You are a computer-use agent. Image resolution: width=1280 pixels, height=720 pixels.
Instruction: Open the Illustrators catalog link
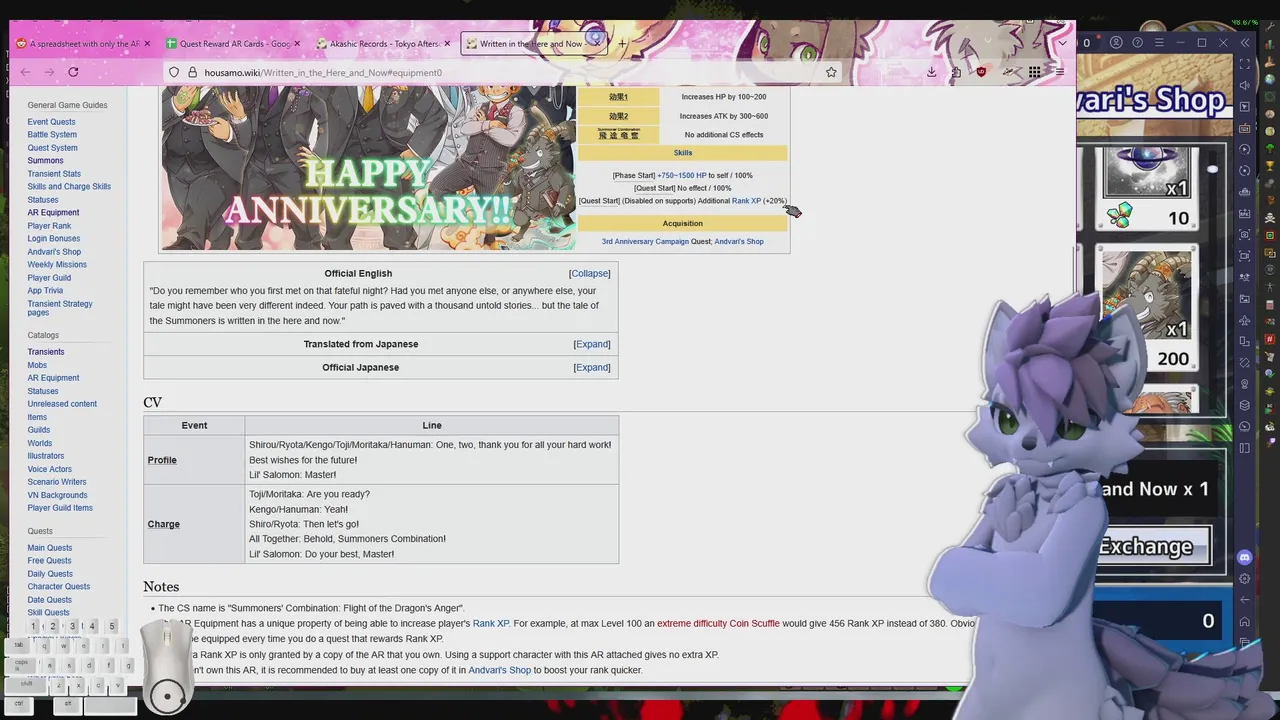click(x=45, y=456)
